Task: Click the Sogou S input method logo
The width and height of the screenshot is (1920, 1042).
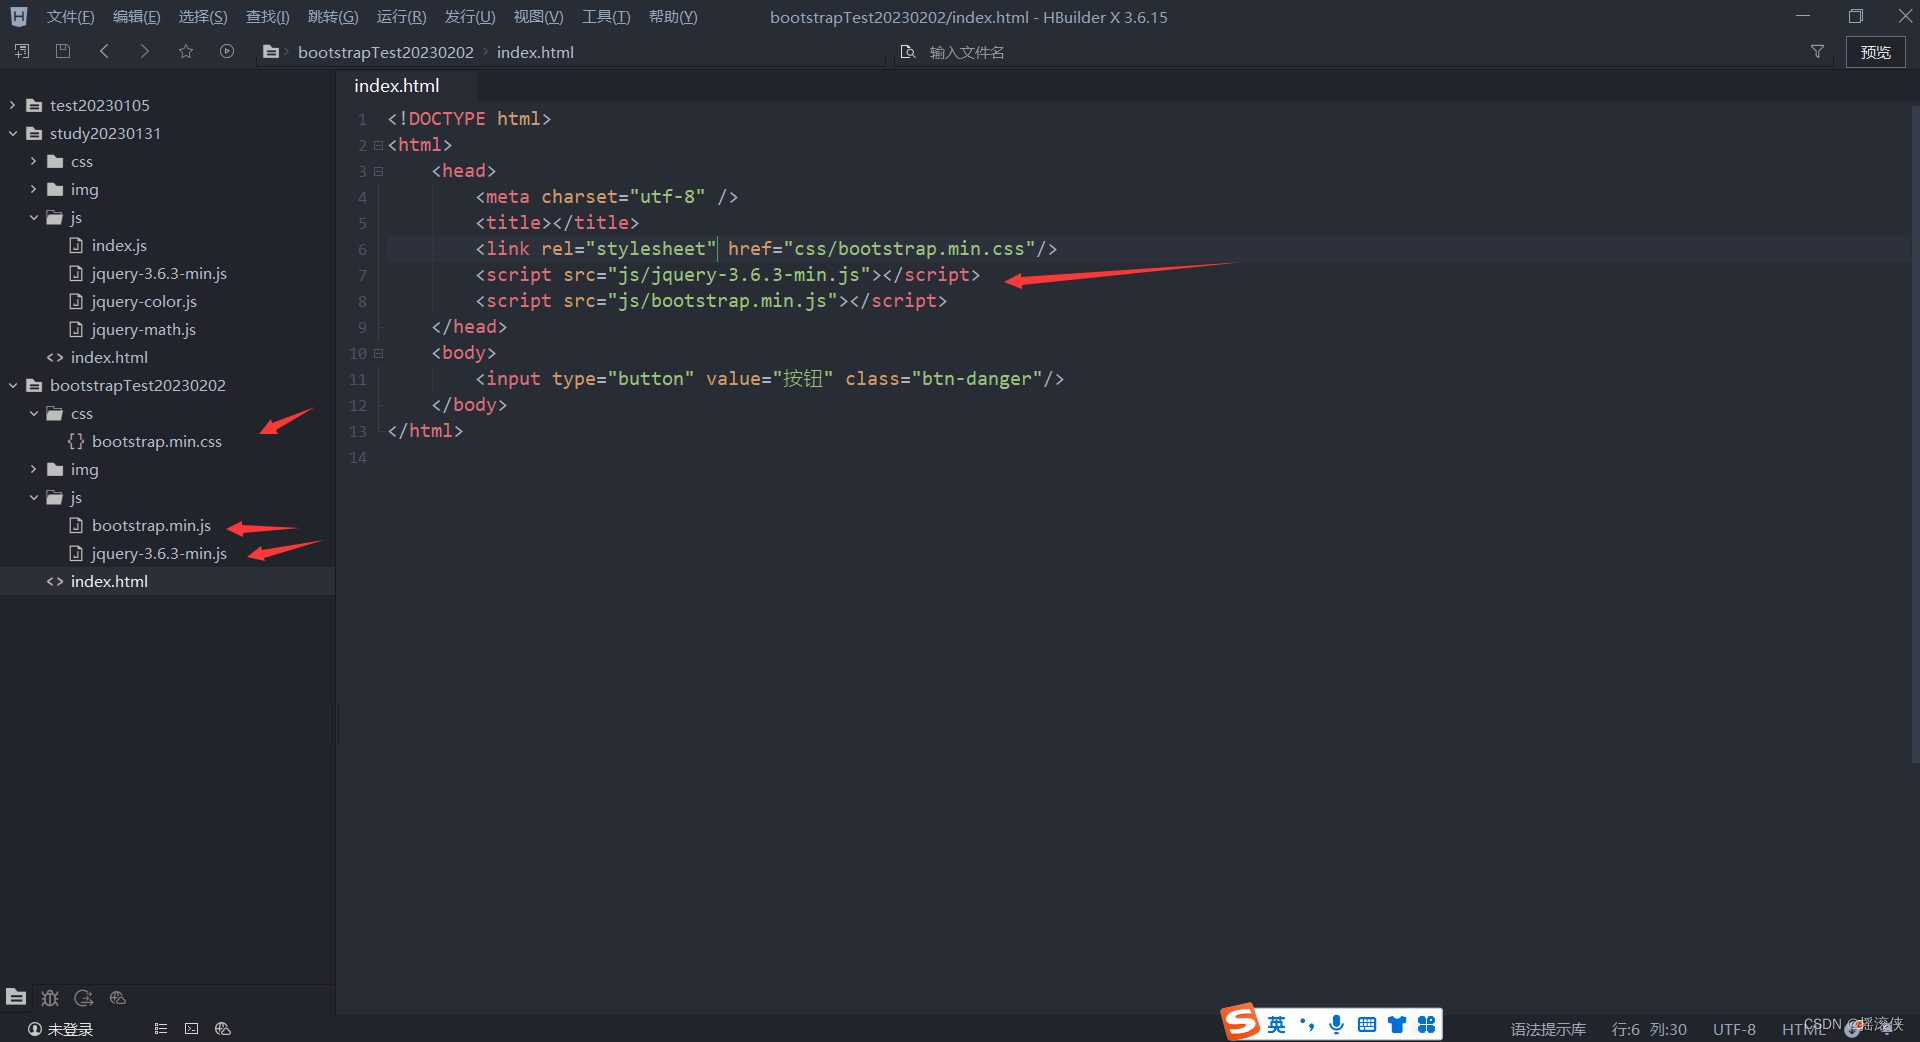Action: click(1240, 1022)
